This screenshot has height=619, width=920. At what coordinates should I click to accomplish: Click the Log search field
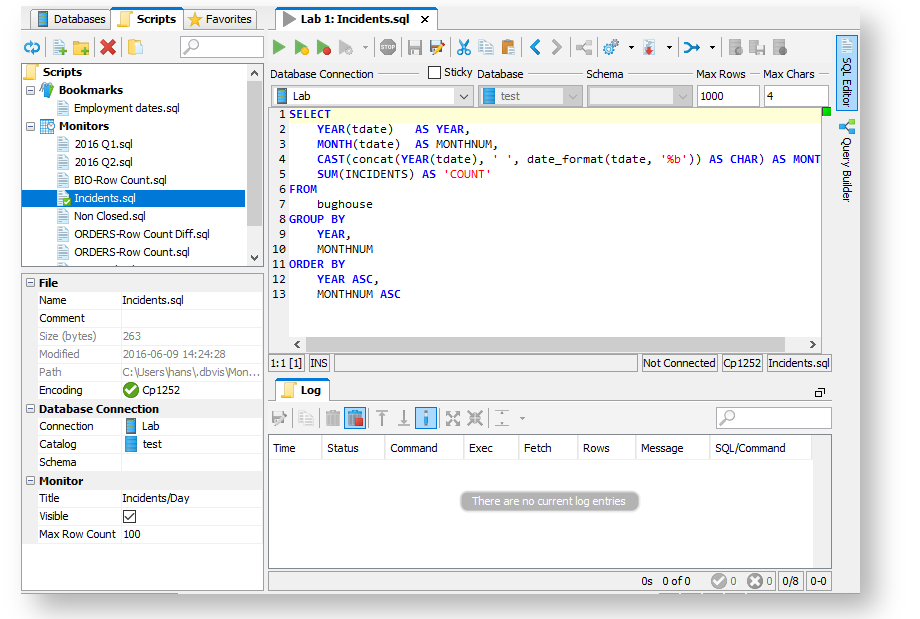pyautogui.click(x=773, y=418)
